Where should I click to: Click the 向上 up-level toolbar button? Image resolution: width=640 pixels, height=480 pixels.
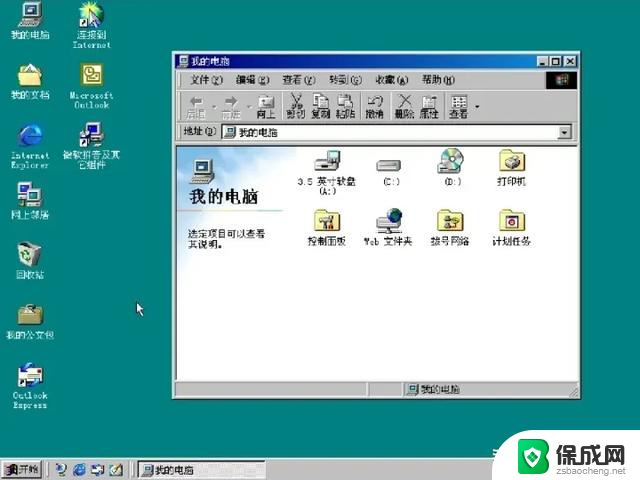266,107
